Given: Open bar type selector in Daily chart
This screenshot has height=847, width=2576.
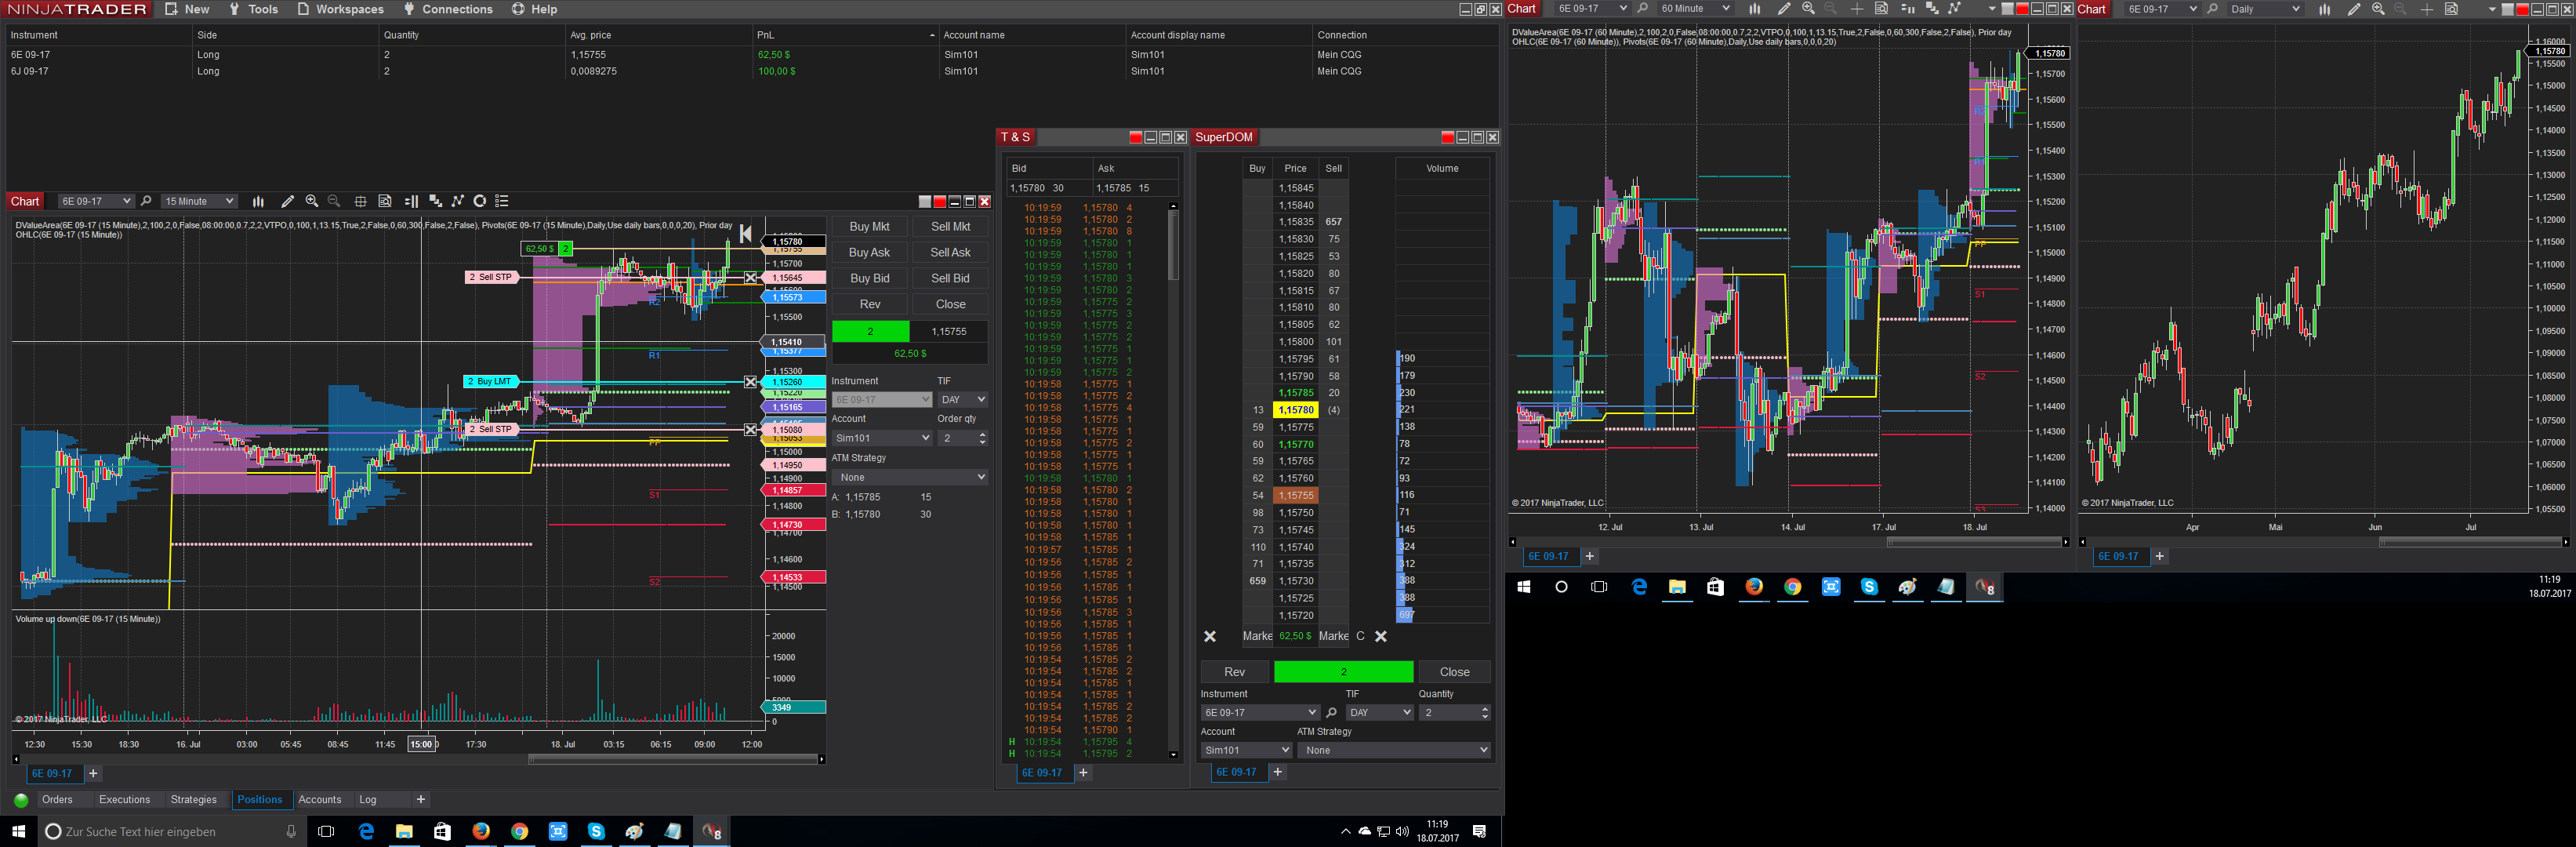Looking at the screenshot, I should [x=2325, y=9].
